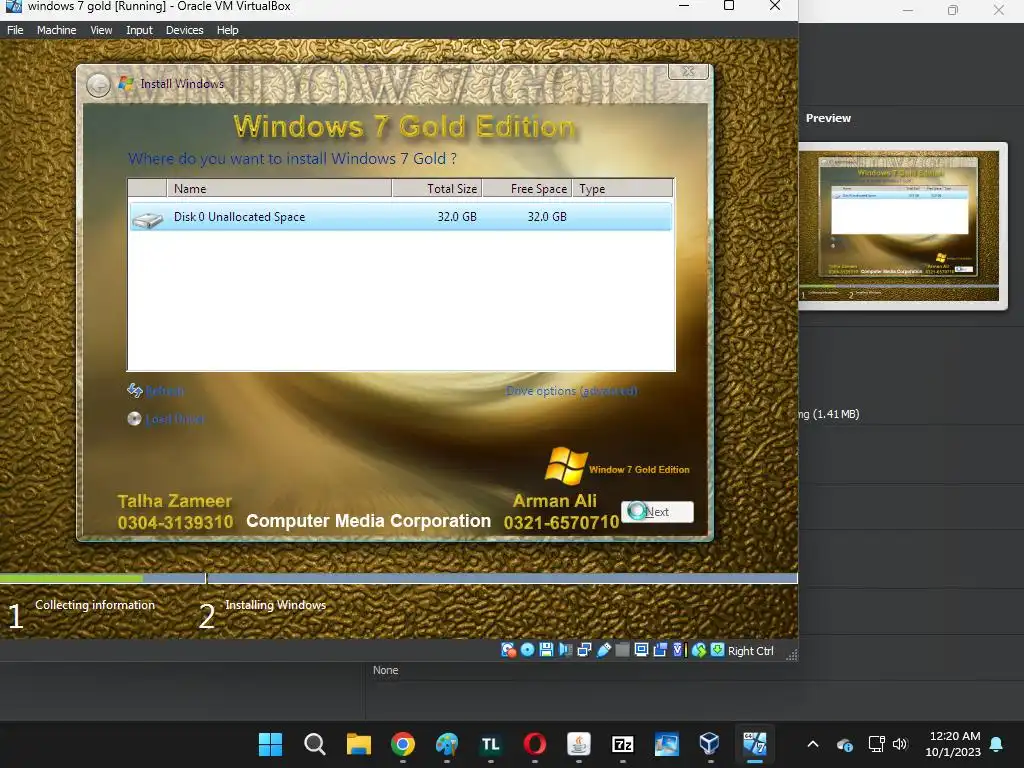The image size is (1024, 768).
Task: Click the network icon in the system tray
Action: point(876,744)
